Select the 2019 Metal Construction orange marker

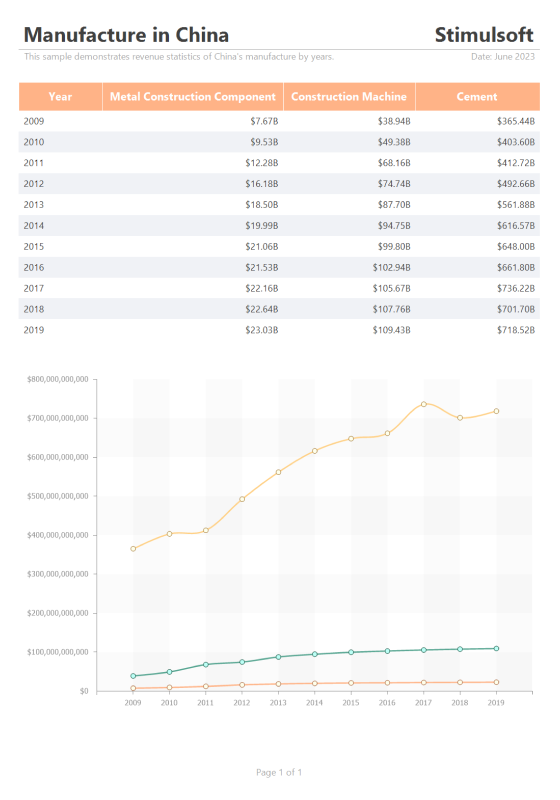[x=496, y=682]
